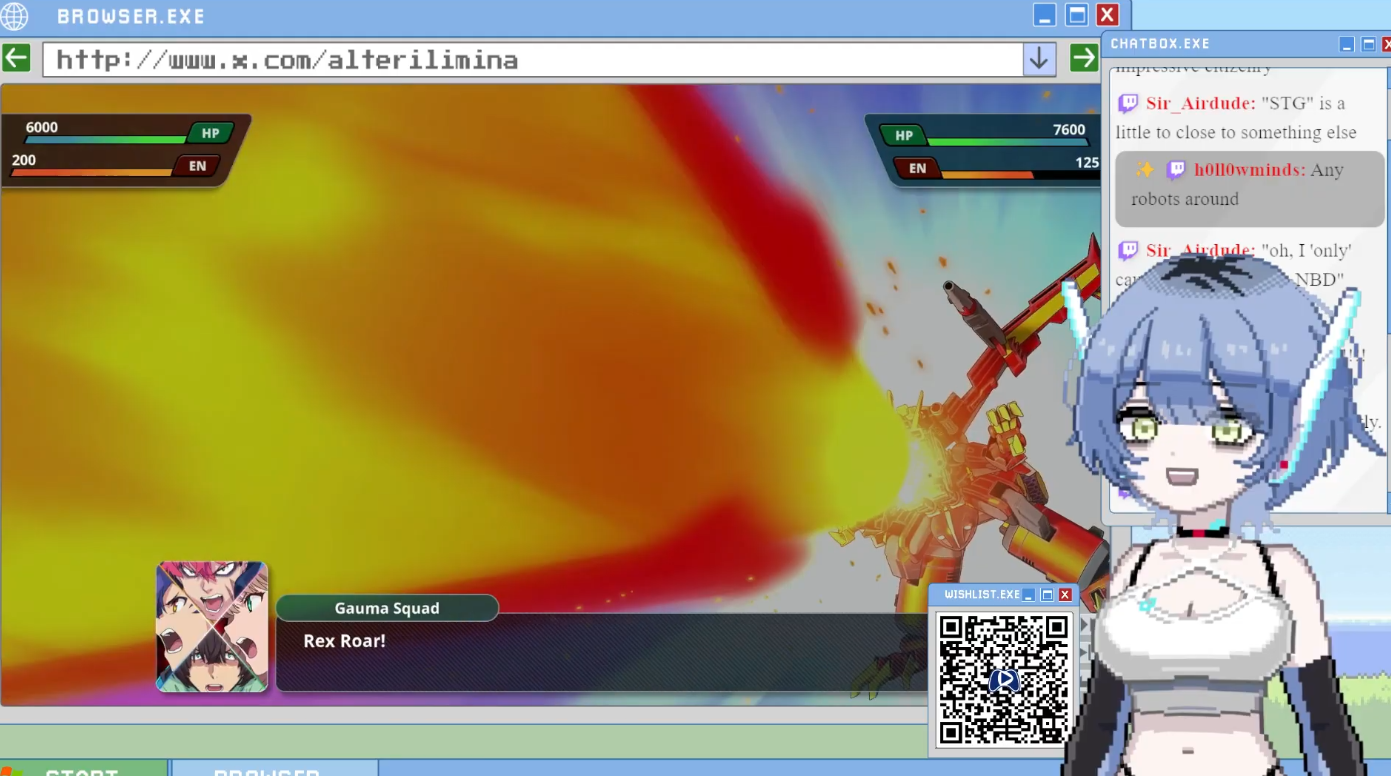Click the START button on the taskbar

click(x=84, y=768)
